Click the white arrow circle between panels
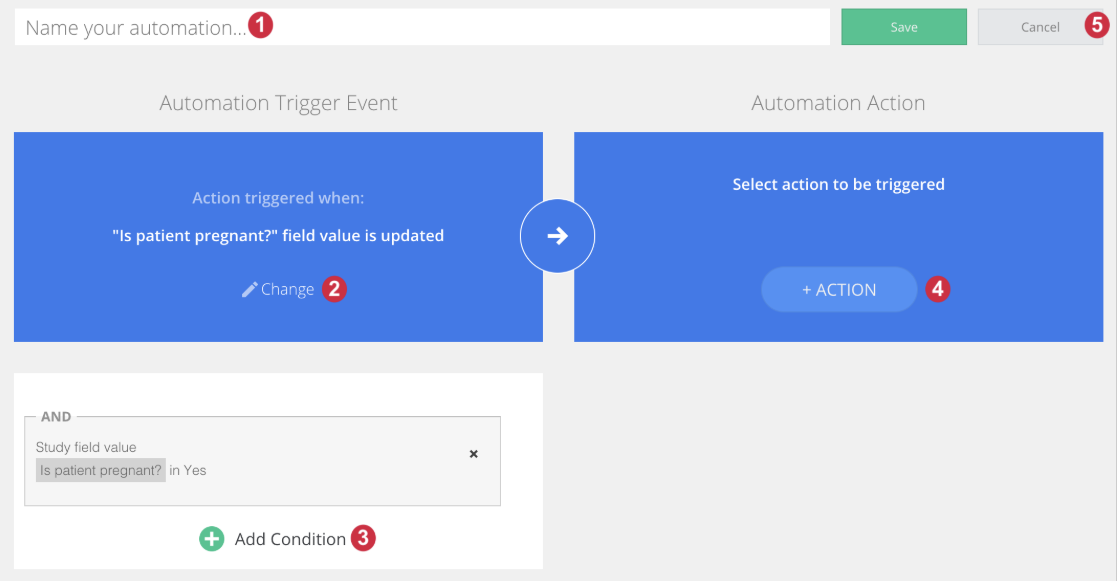 coord(557,236)
